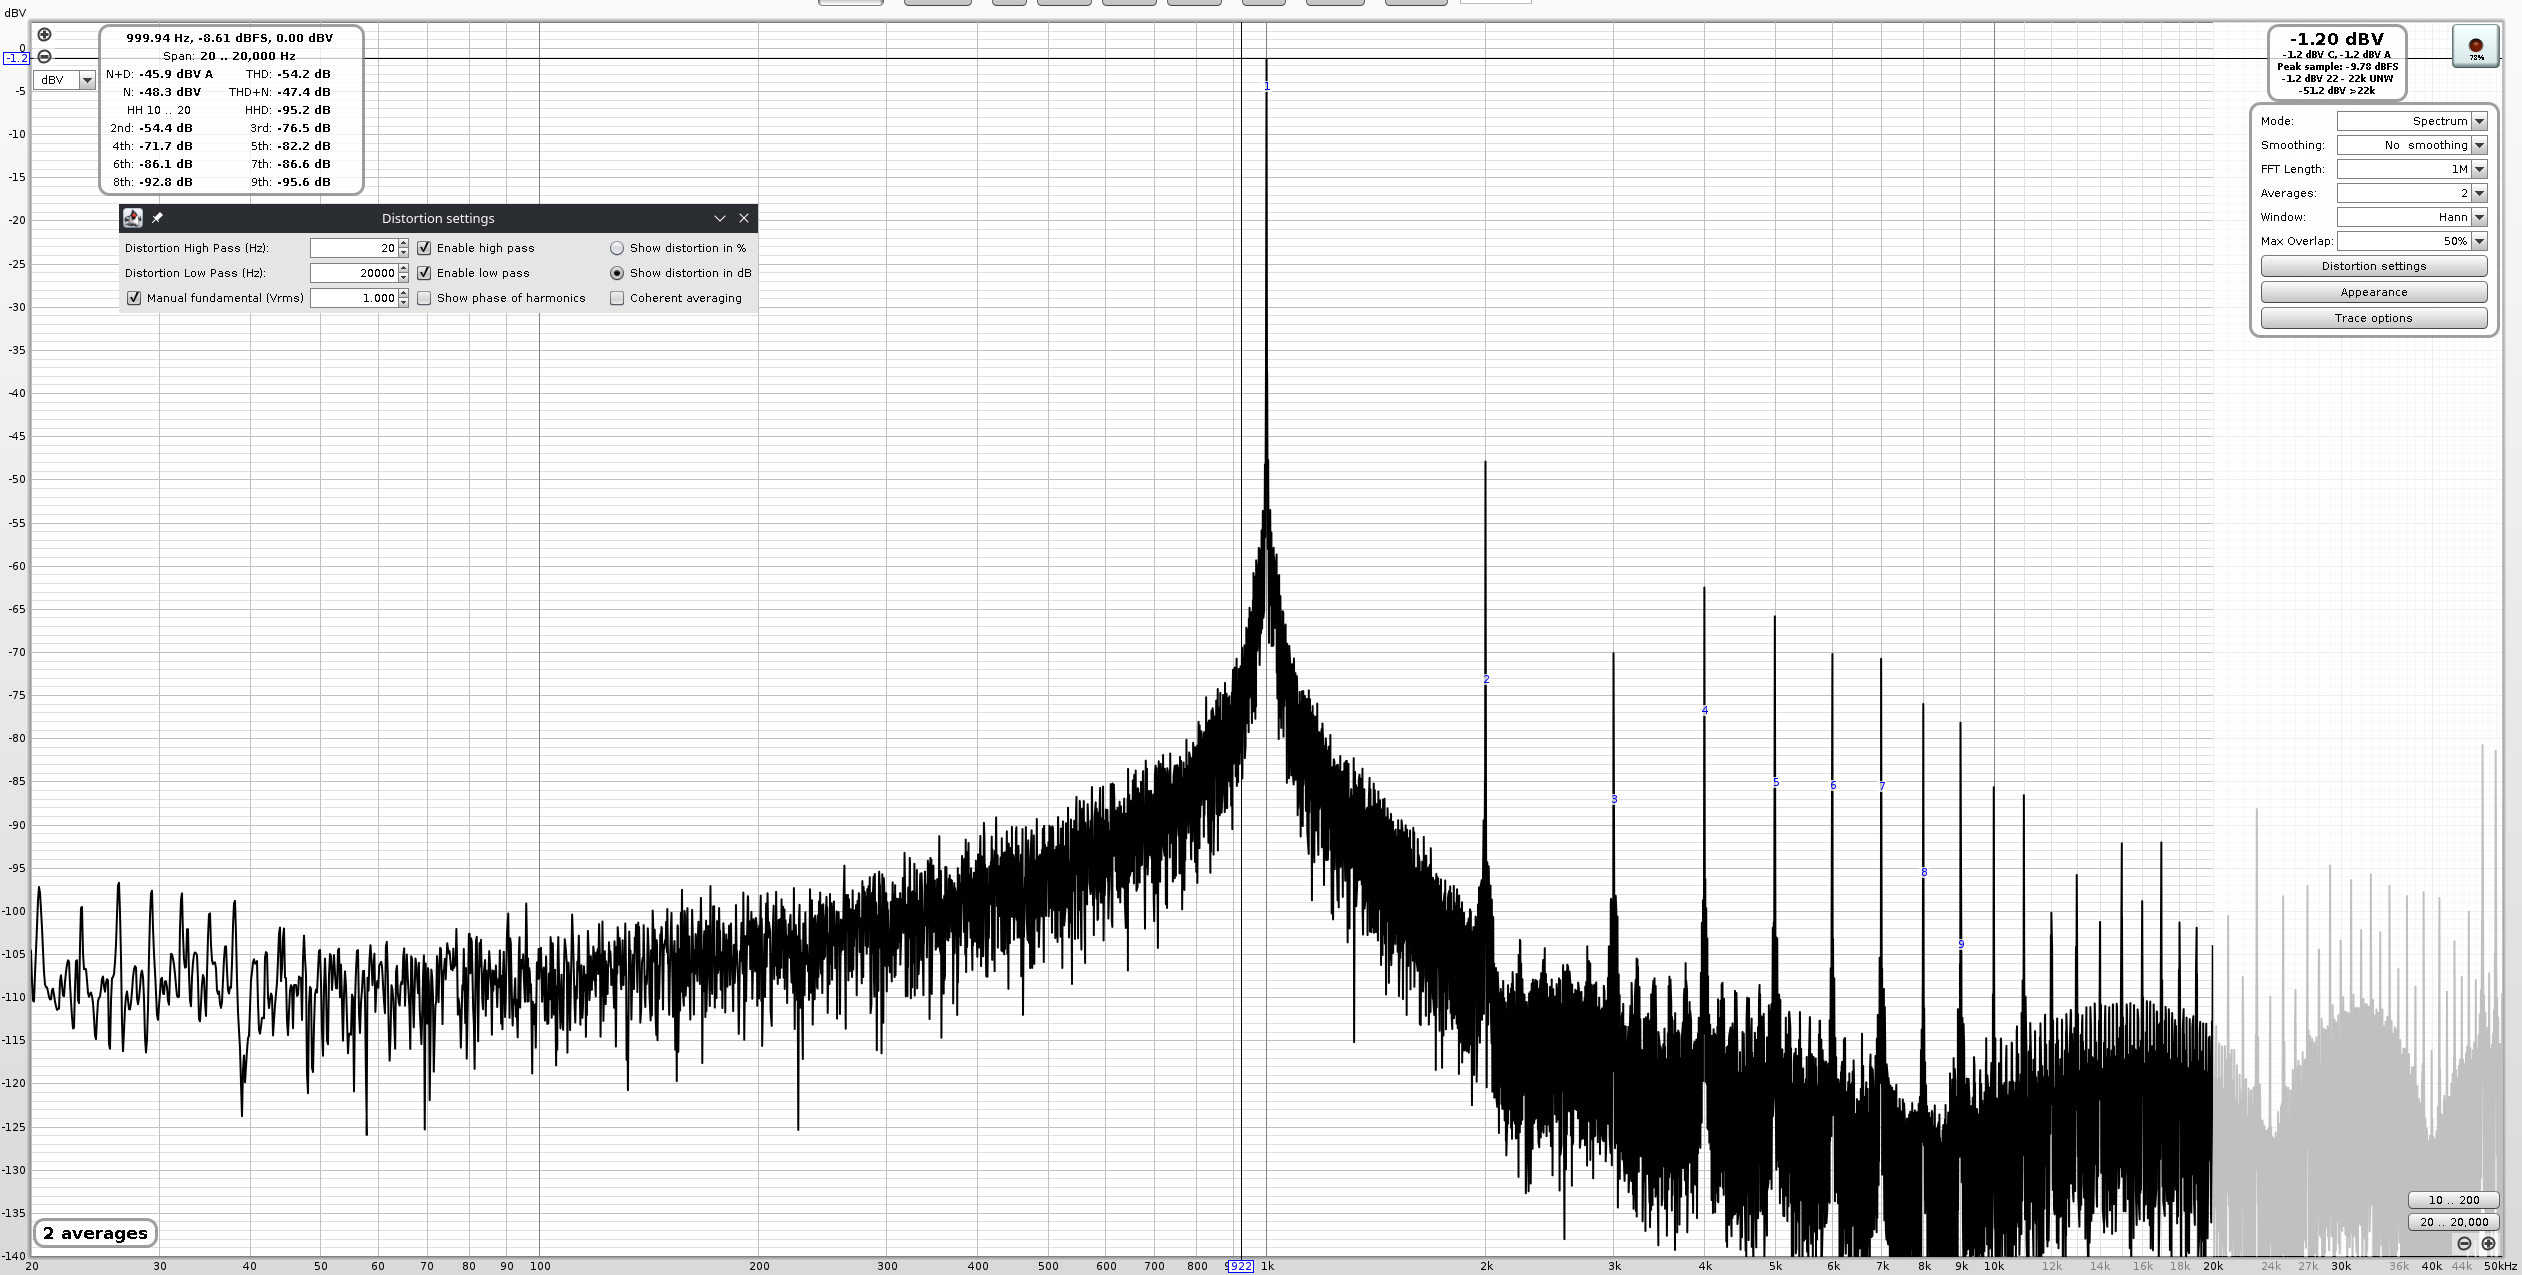Enable Show phase of harmonics

[424, 298]
